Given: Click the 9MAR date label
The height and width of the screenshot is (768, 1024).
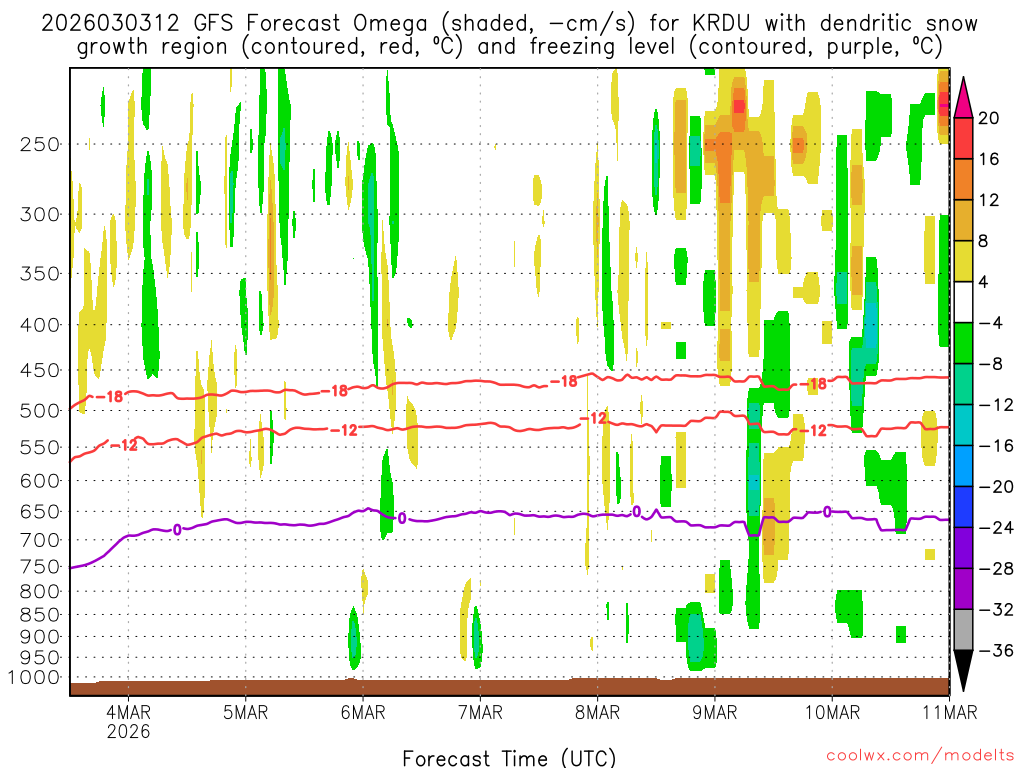Looking at the screenshot, I should [714, 712].
